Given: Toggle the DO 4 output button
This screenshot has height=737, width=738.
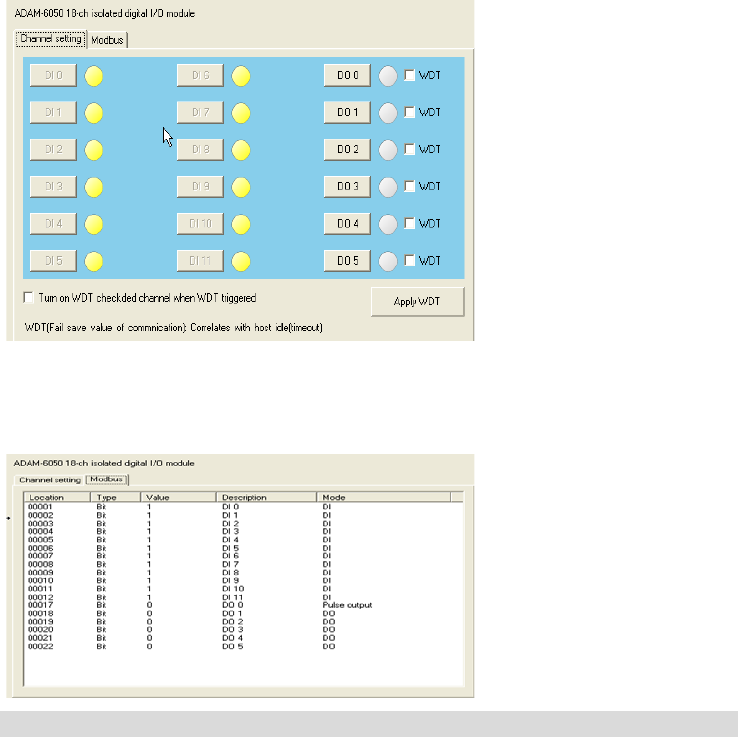Looking at the screenshot, I should click(347, 223).
